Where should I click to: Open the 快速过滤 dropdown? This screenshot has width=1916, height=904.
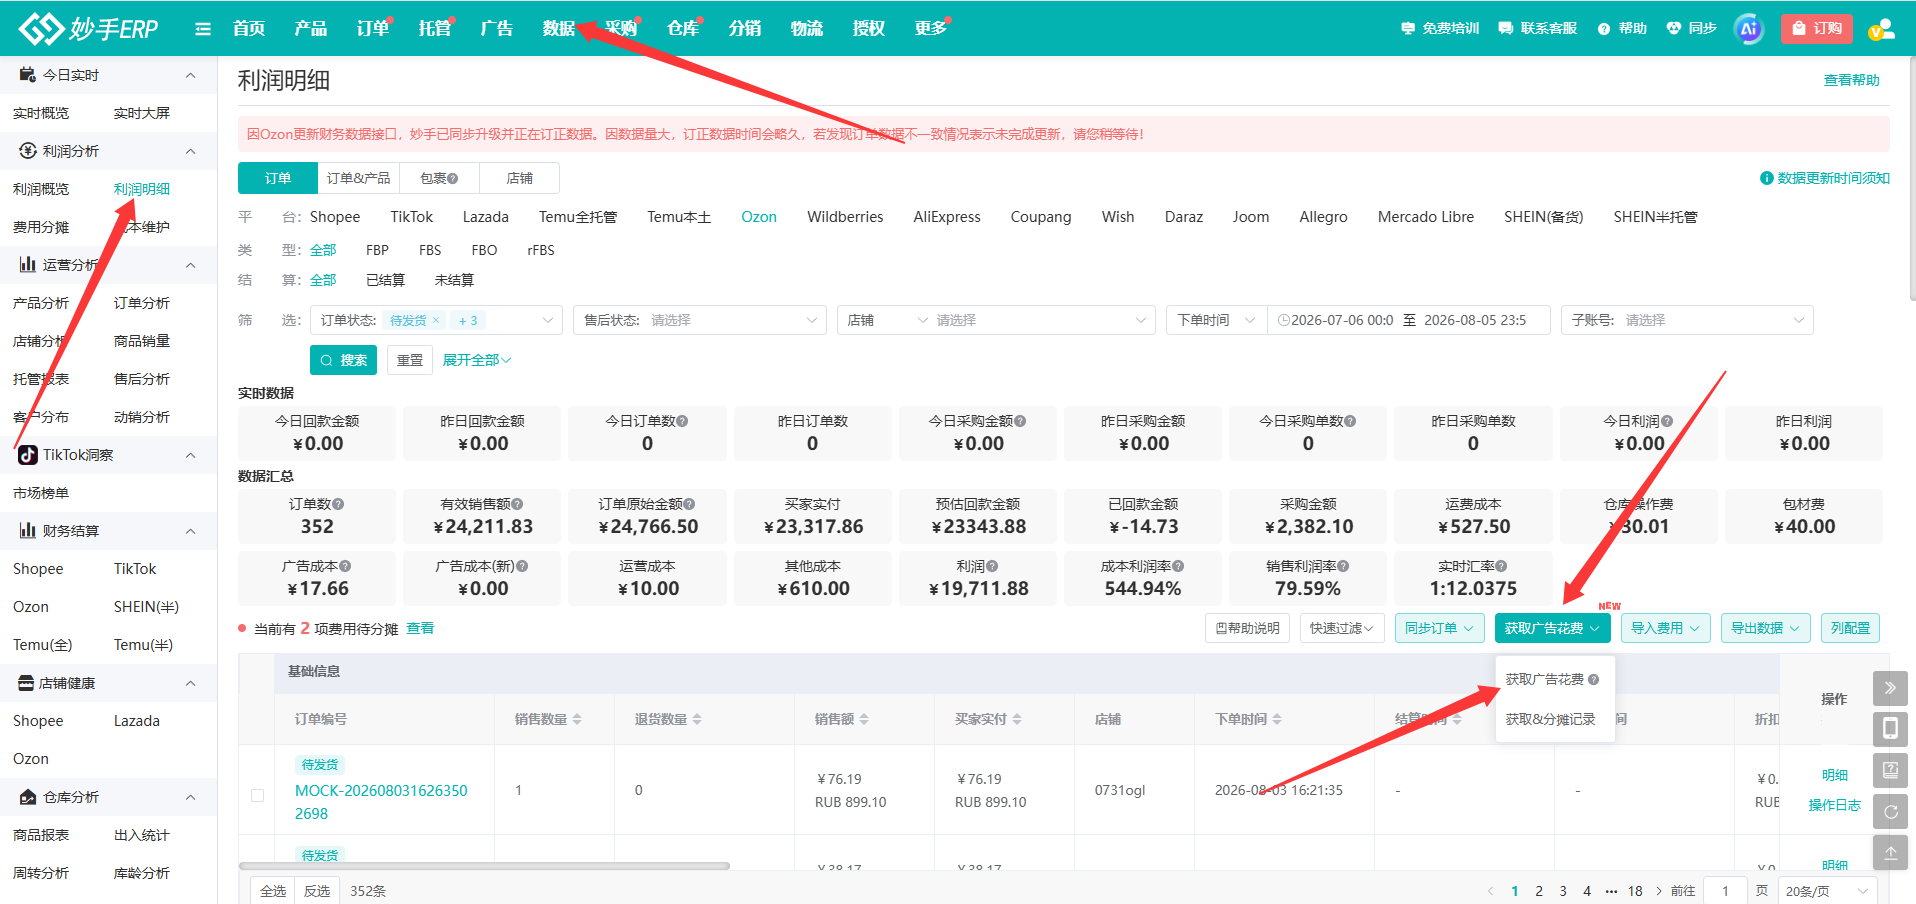tap(1342, 628)
